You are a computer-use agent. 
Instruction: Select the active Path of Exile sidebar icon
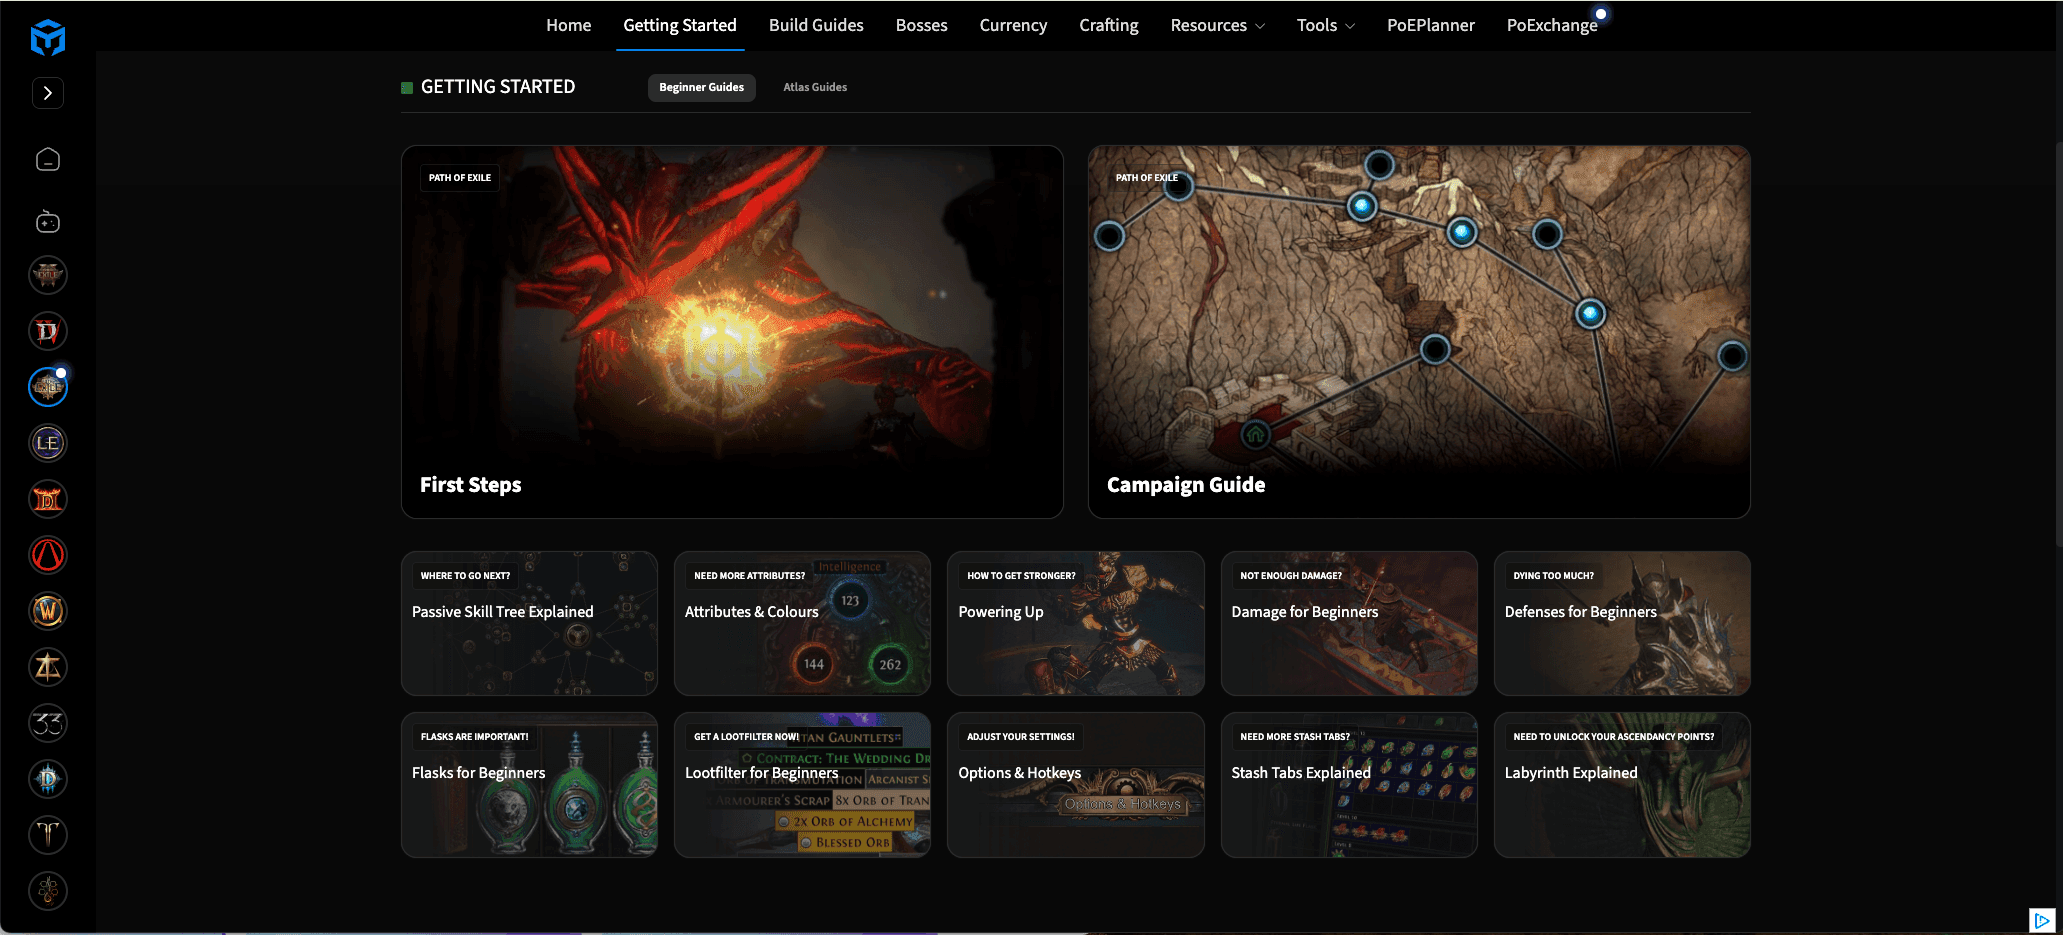[48, 387]
